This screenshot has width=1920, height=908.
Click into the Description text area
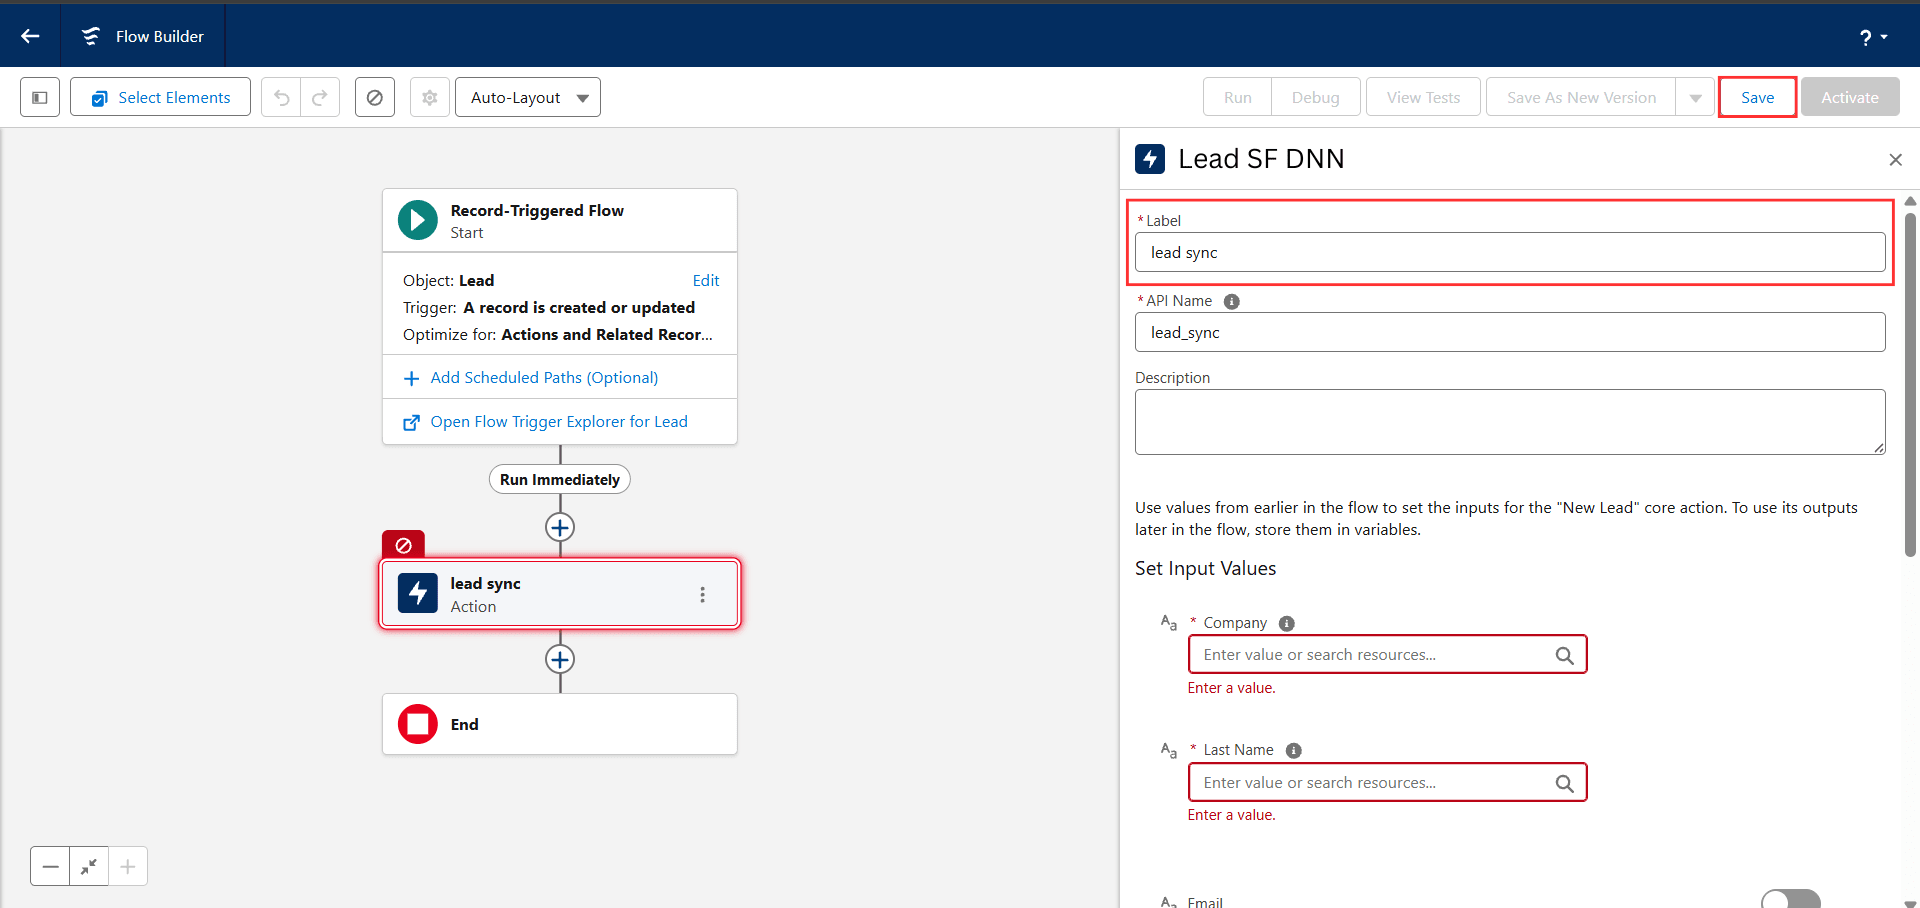(x=1510, y=422)
